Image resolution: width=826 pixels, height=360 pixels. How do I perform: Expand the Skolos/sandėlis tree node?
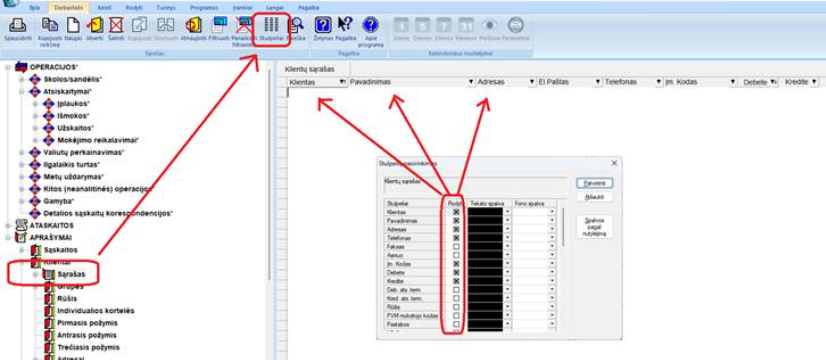[22, 79]
